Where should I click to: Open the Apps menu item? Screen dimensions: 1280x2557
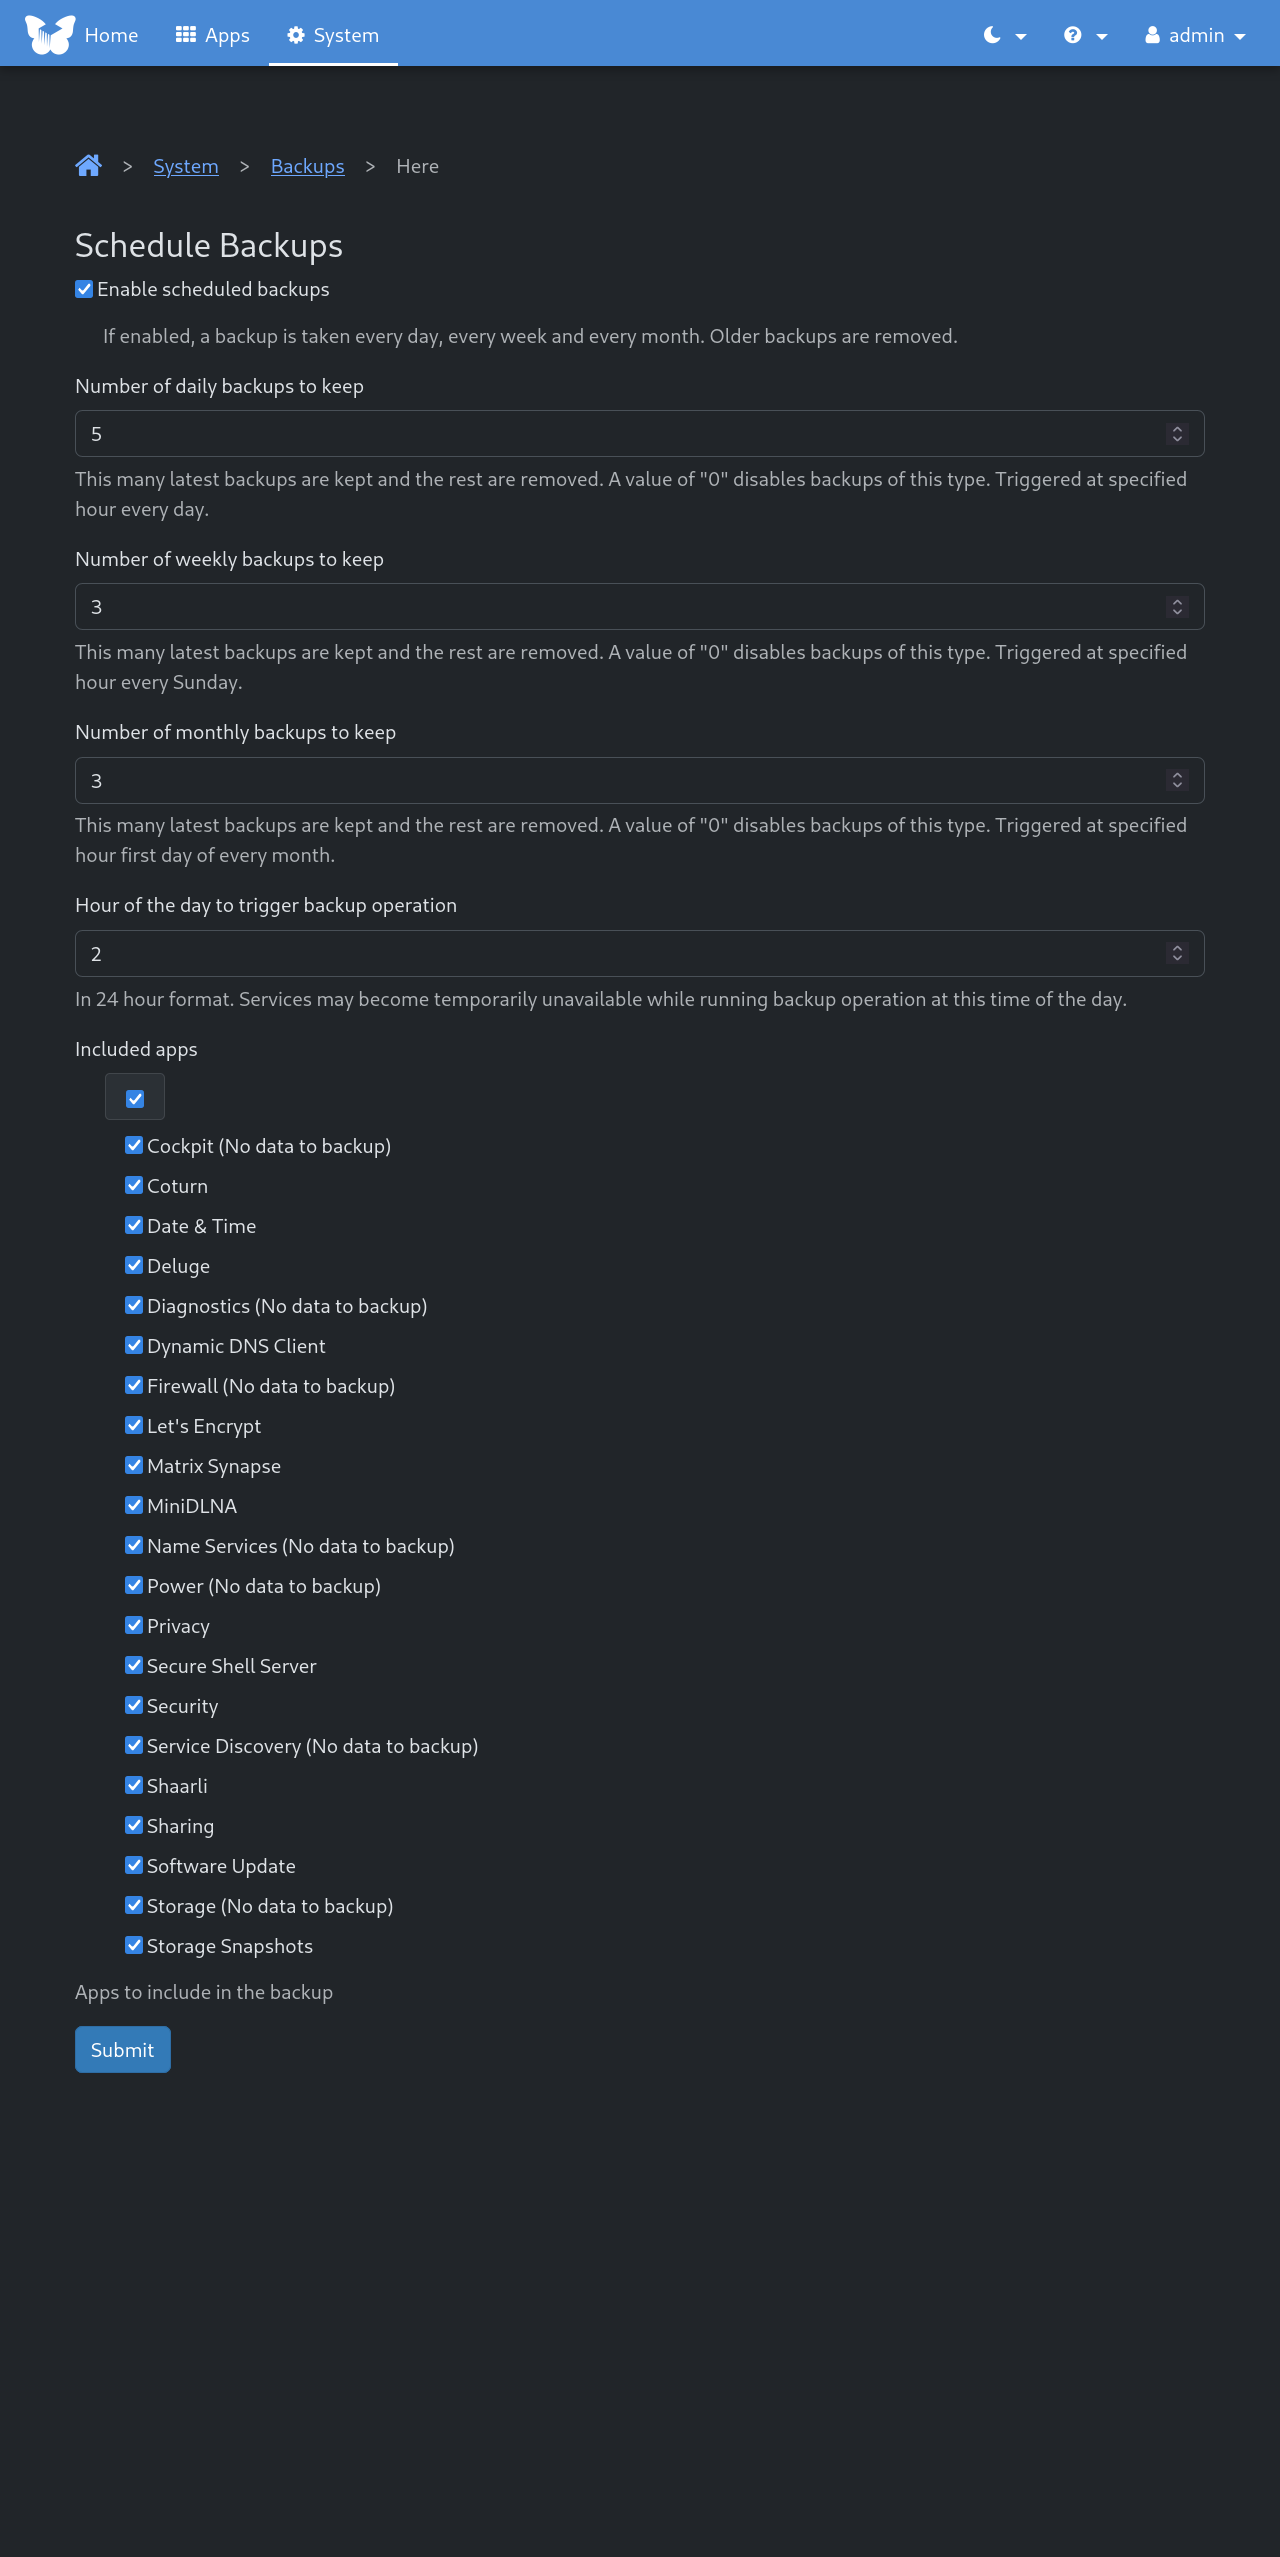pos(227,35)
